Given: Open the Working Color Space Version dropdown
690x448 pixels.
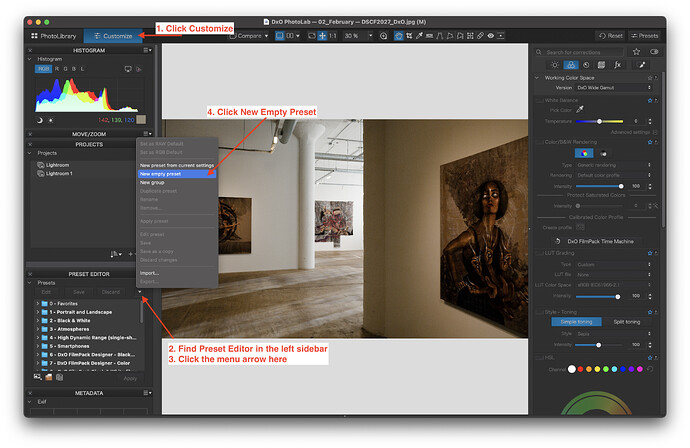Looking at the screenshot, I should click(x=614, y=88).
